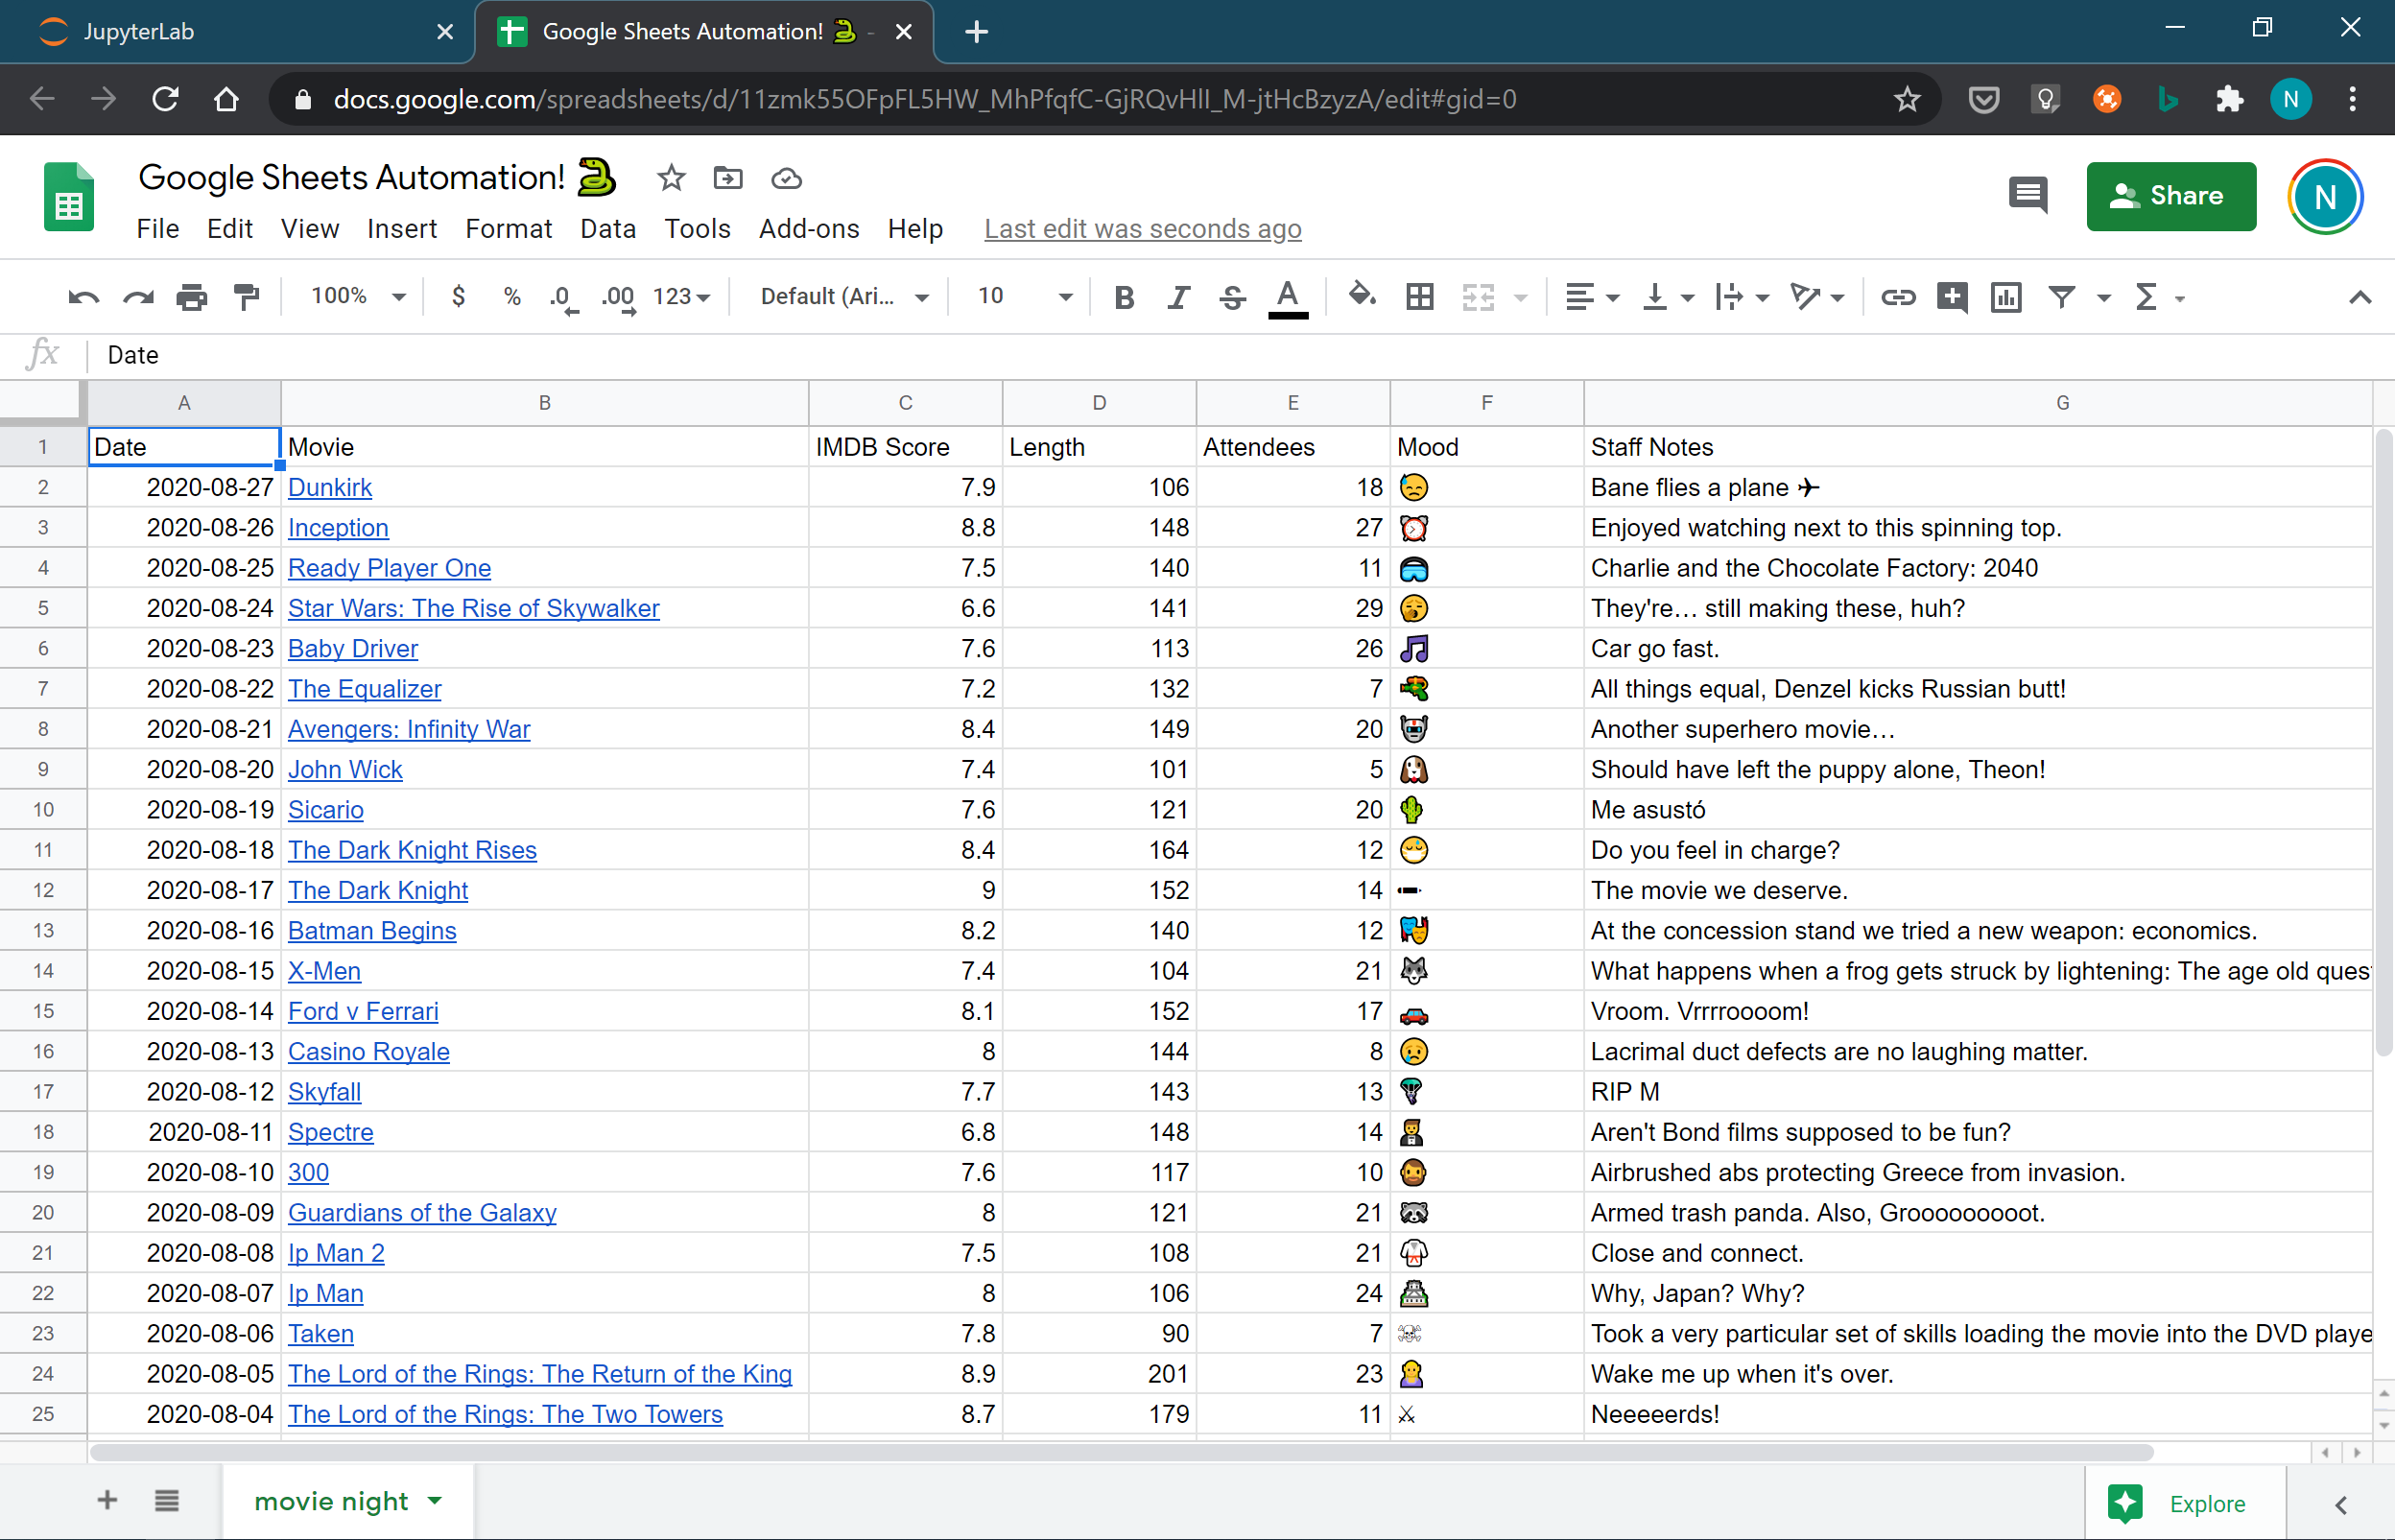Open comment history icon
Viewport: 2395px width, 1540px height.
2027,195
